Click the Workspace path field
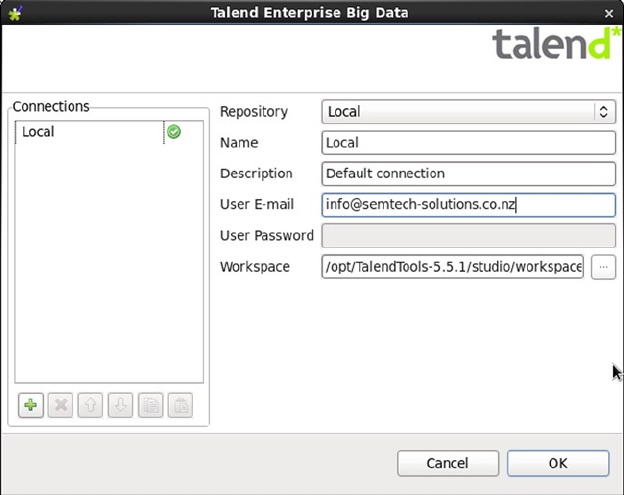 click(x=452, y=267)
